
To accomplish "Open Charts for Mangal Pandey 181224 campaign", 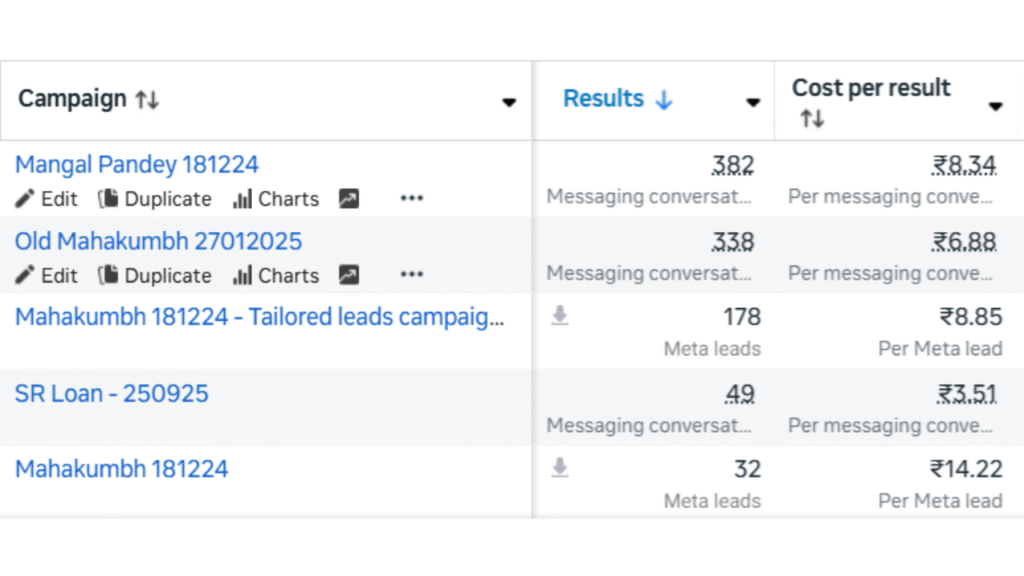I will (x=243, y=199).
